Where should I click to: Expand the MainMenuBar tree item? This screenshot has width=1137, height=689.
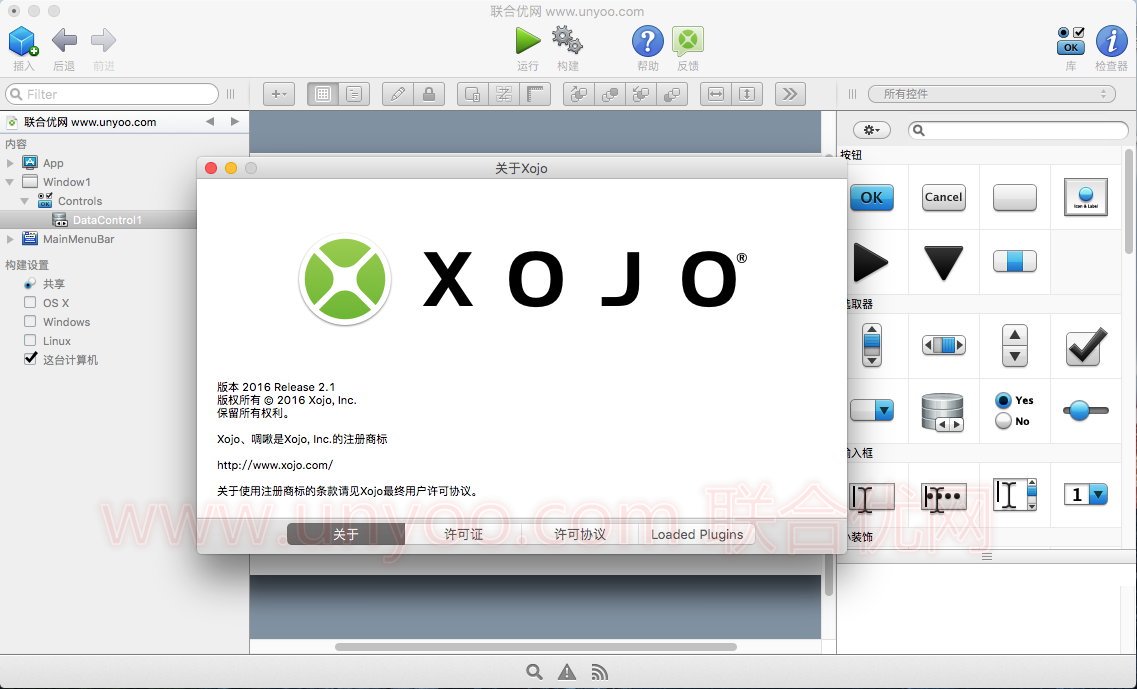point(9,239)
